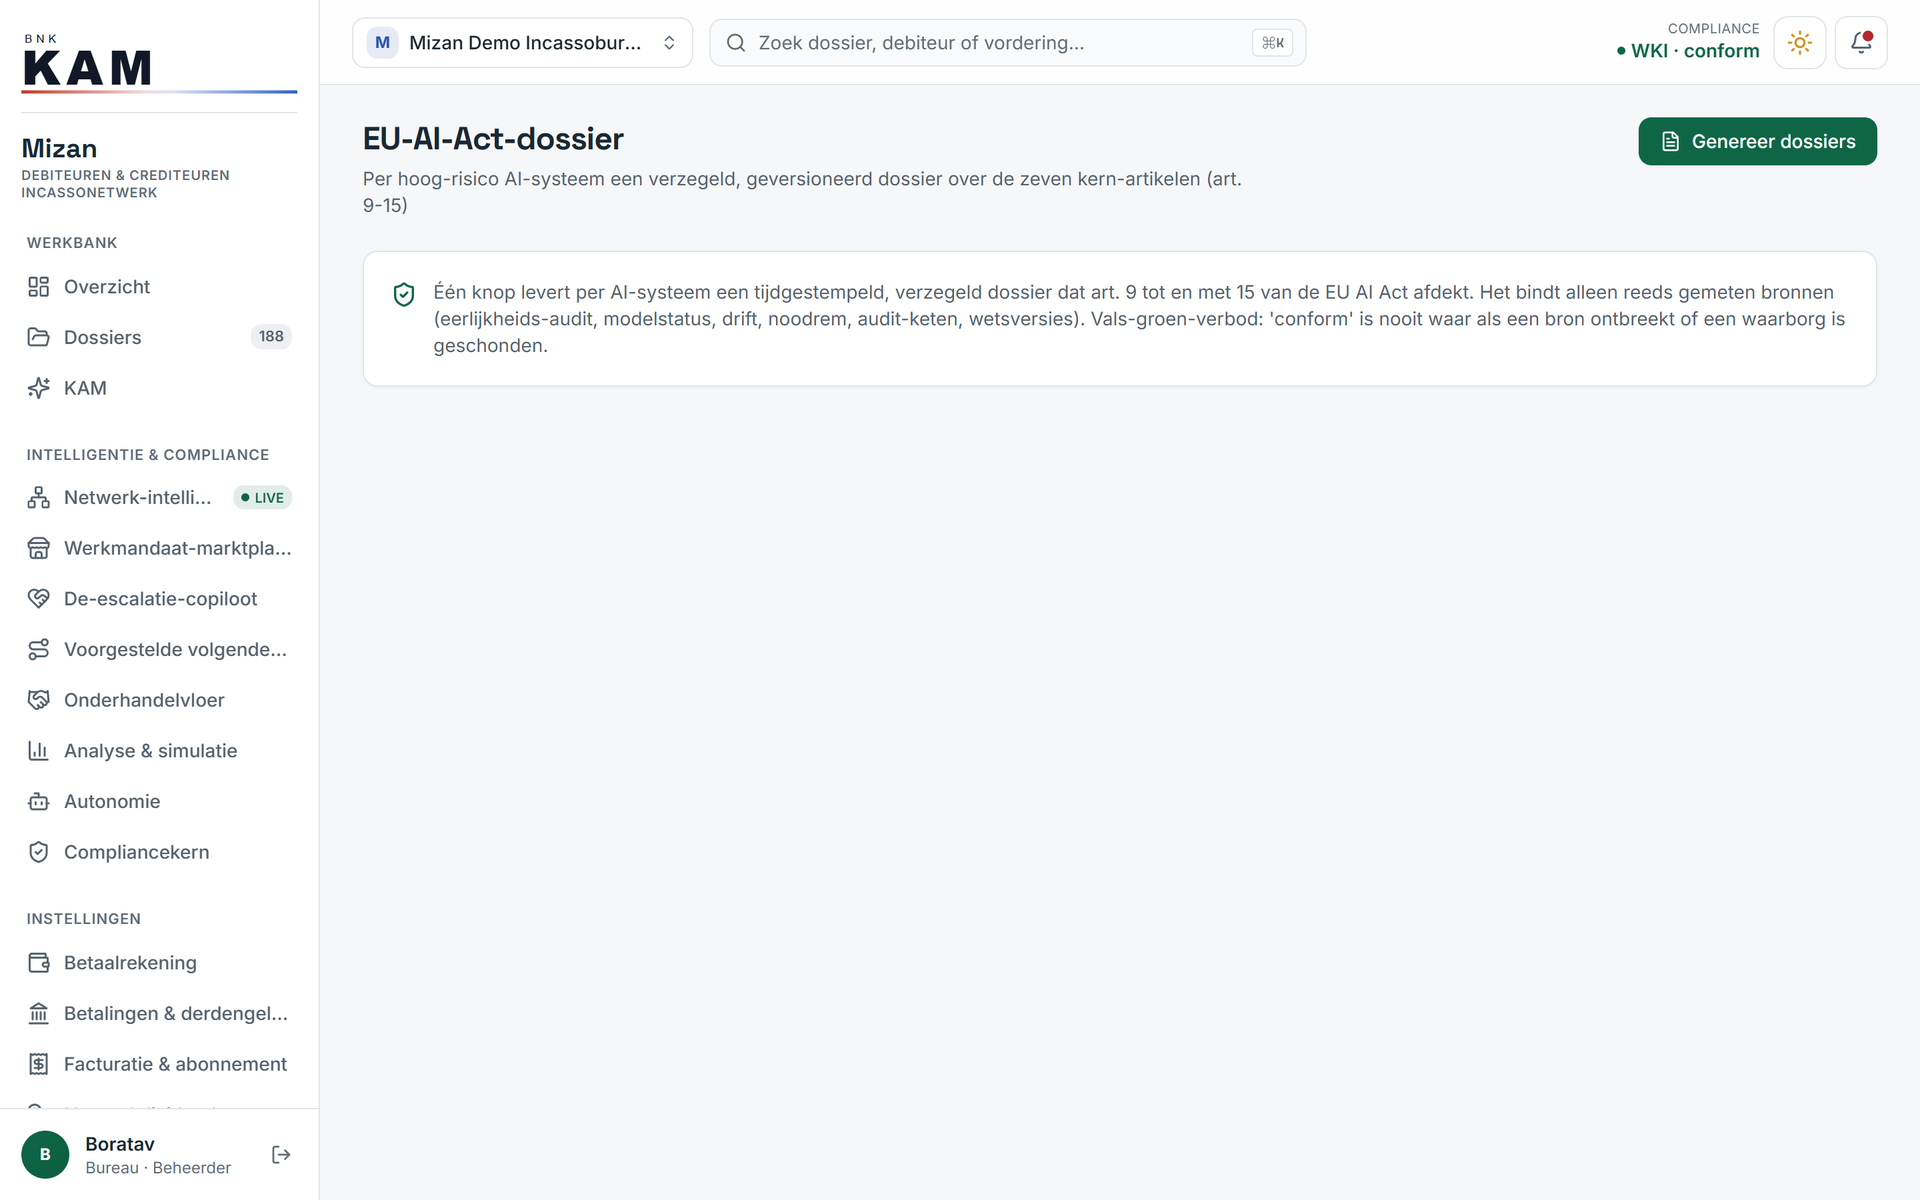Click the Facturatie & abonnement receipt icon

pyautogui.click(x=38, y=1064)
